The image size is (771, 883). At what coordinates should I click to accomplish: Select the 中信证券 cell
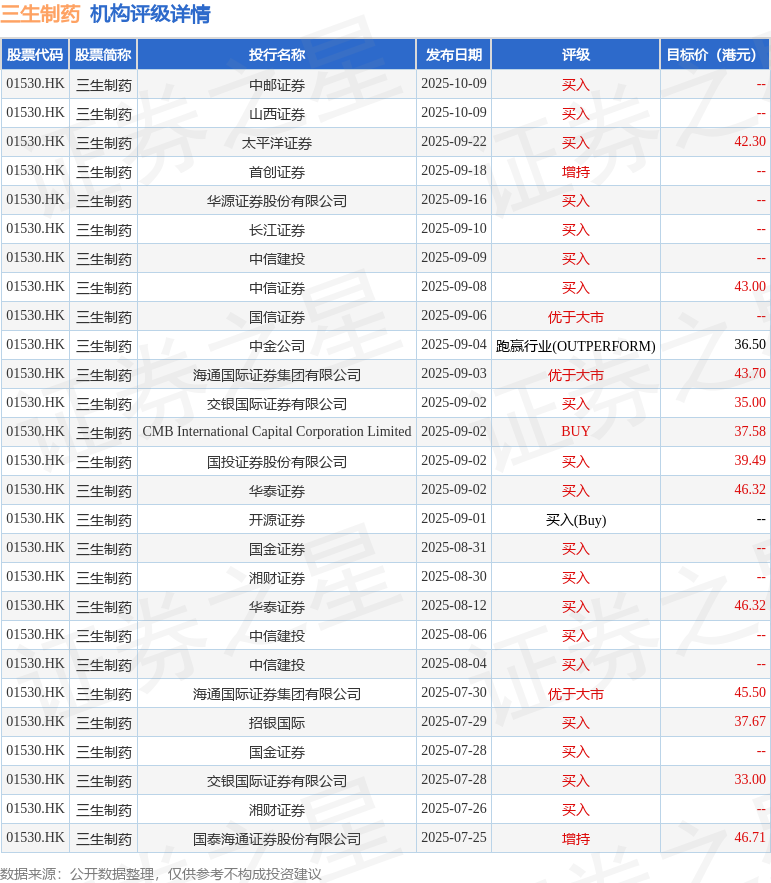[277, 288]
